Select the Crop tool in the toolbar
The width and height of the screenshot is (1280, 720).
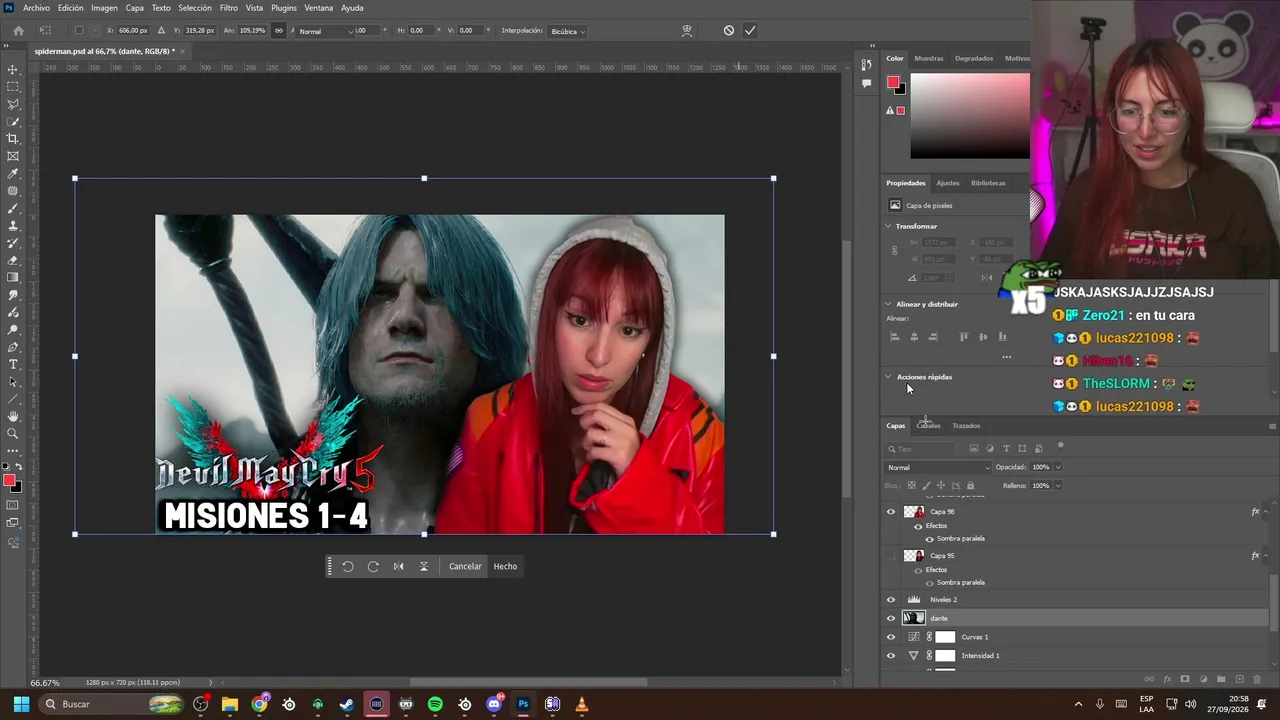13,139
